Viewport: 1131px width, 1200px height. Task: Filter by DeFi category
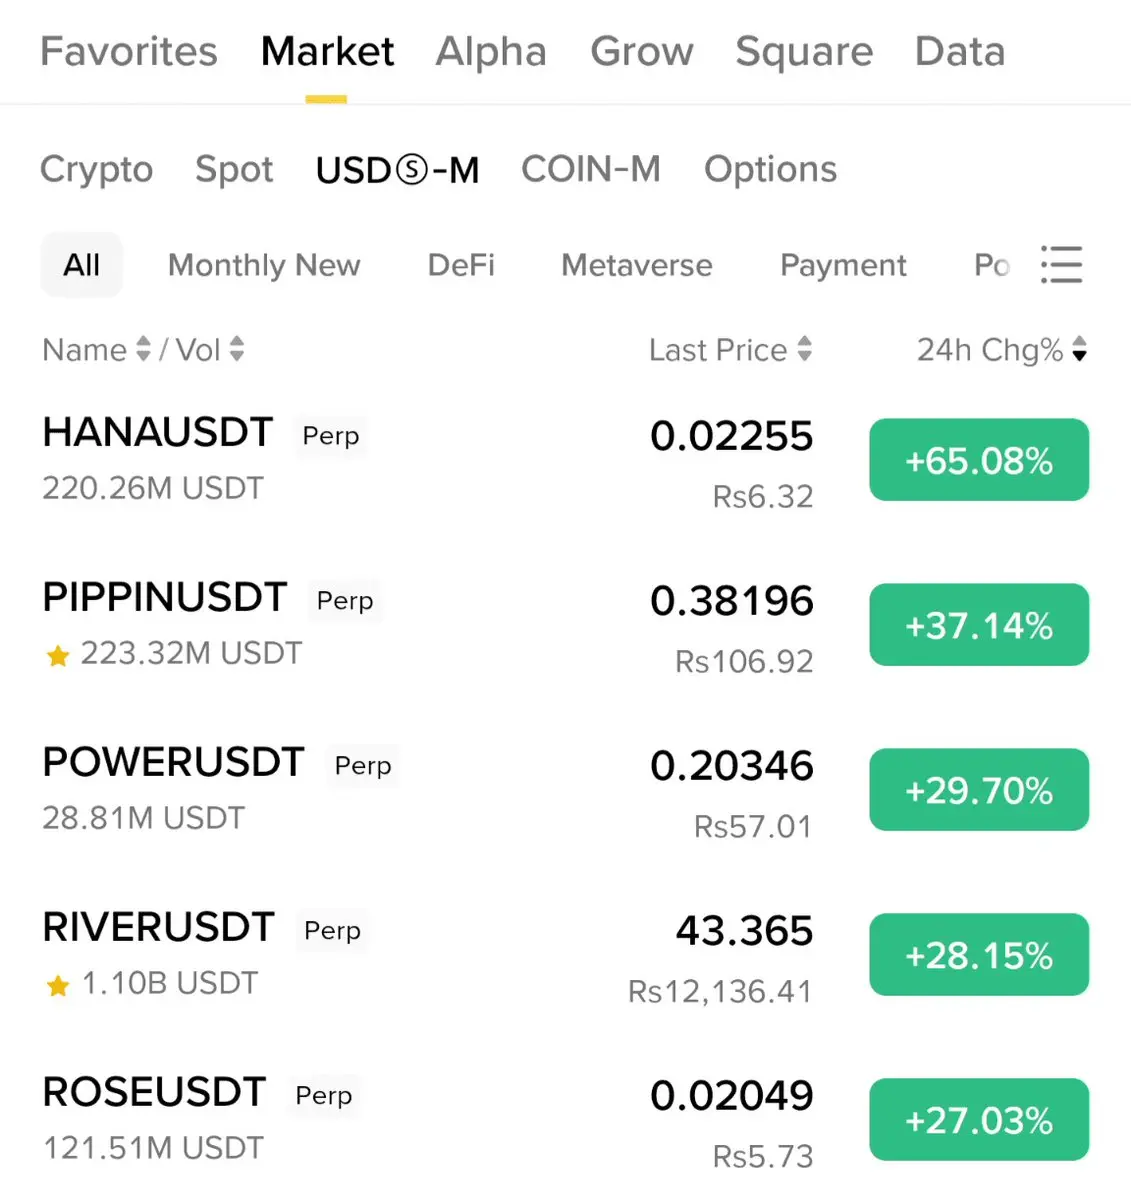[x=461, y=265]
